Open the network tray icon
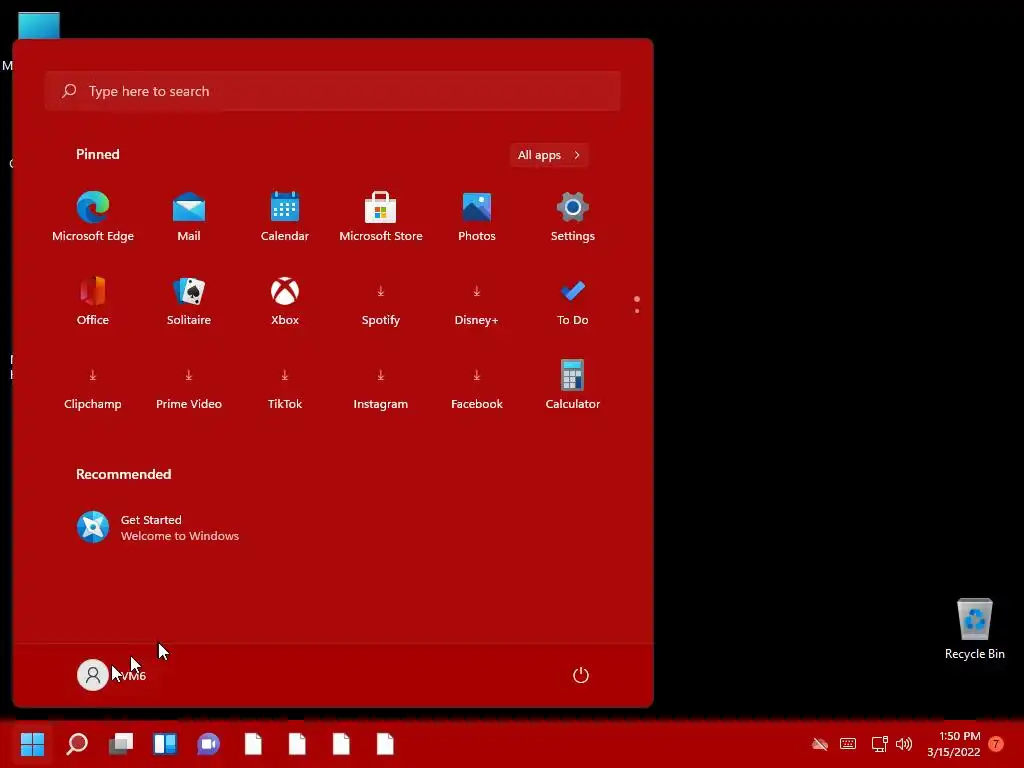The width and height of the screenshot is (1024, 768). pyautogui.click(x=879, y=744)
